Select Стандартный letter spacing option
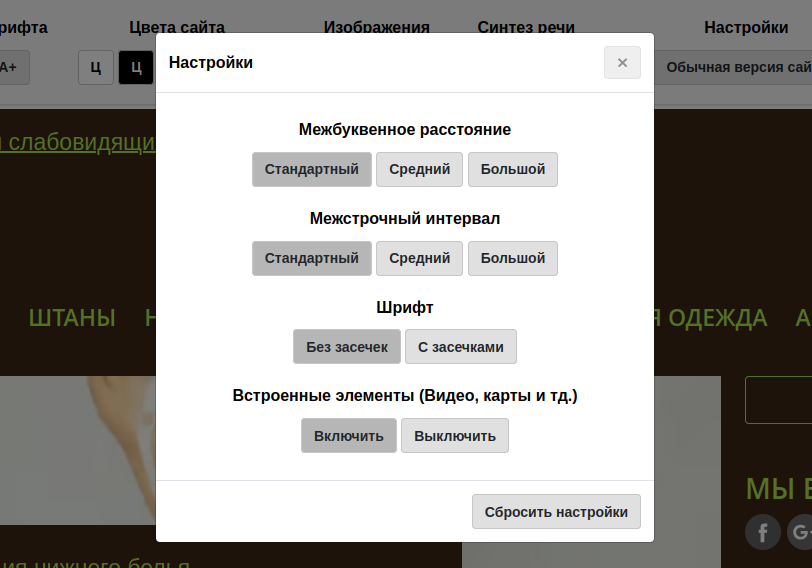 coord(311,170)
